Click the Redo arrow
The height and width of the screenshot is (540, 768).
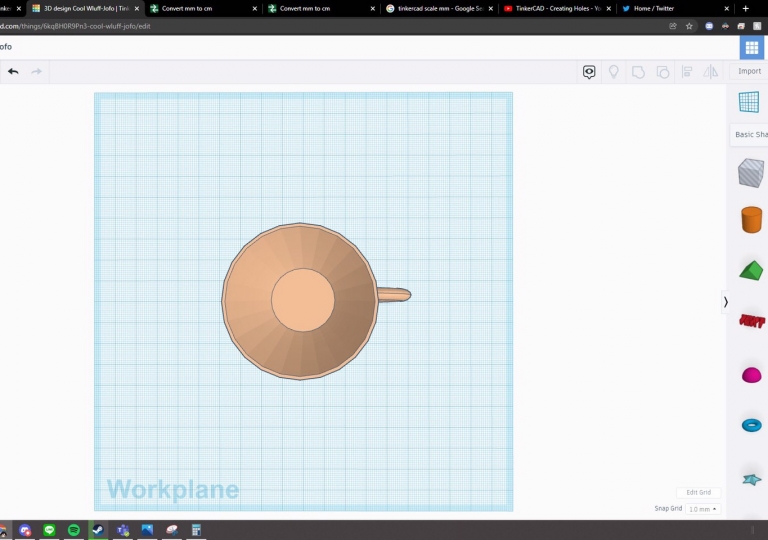36,72
